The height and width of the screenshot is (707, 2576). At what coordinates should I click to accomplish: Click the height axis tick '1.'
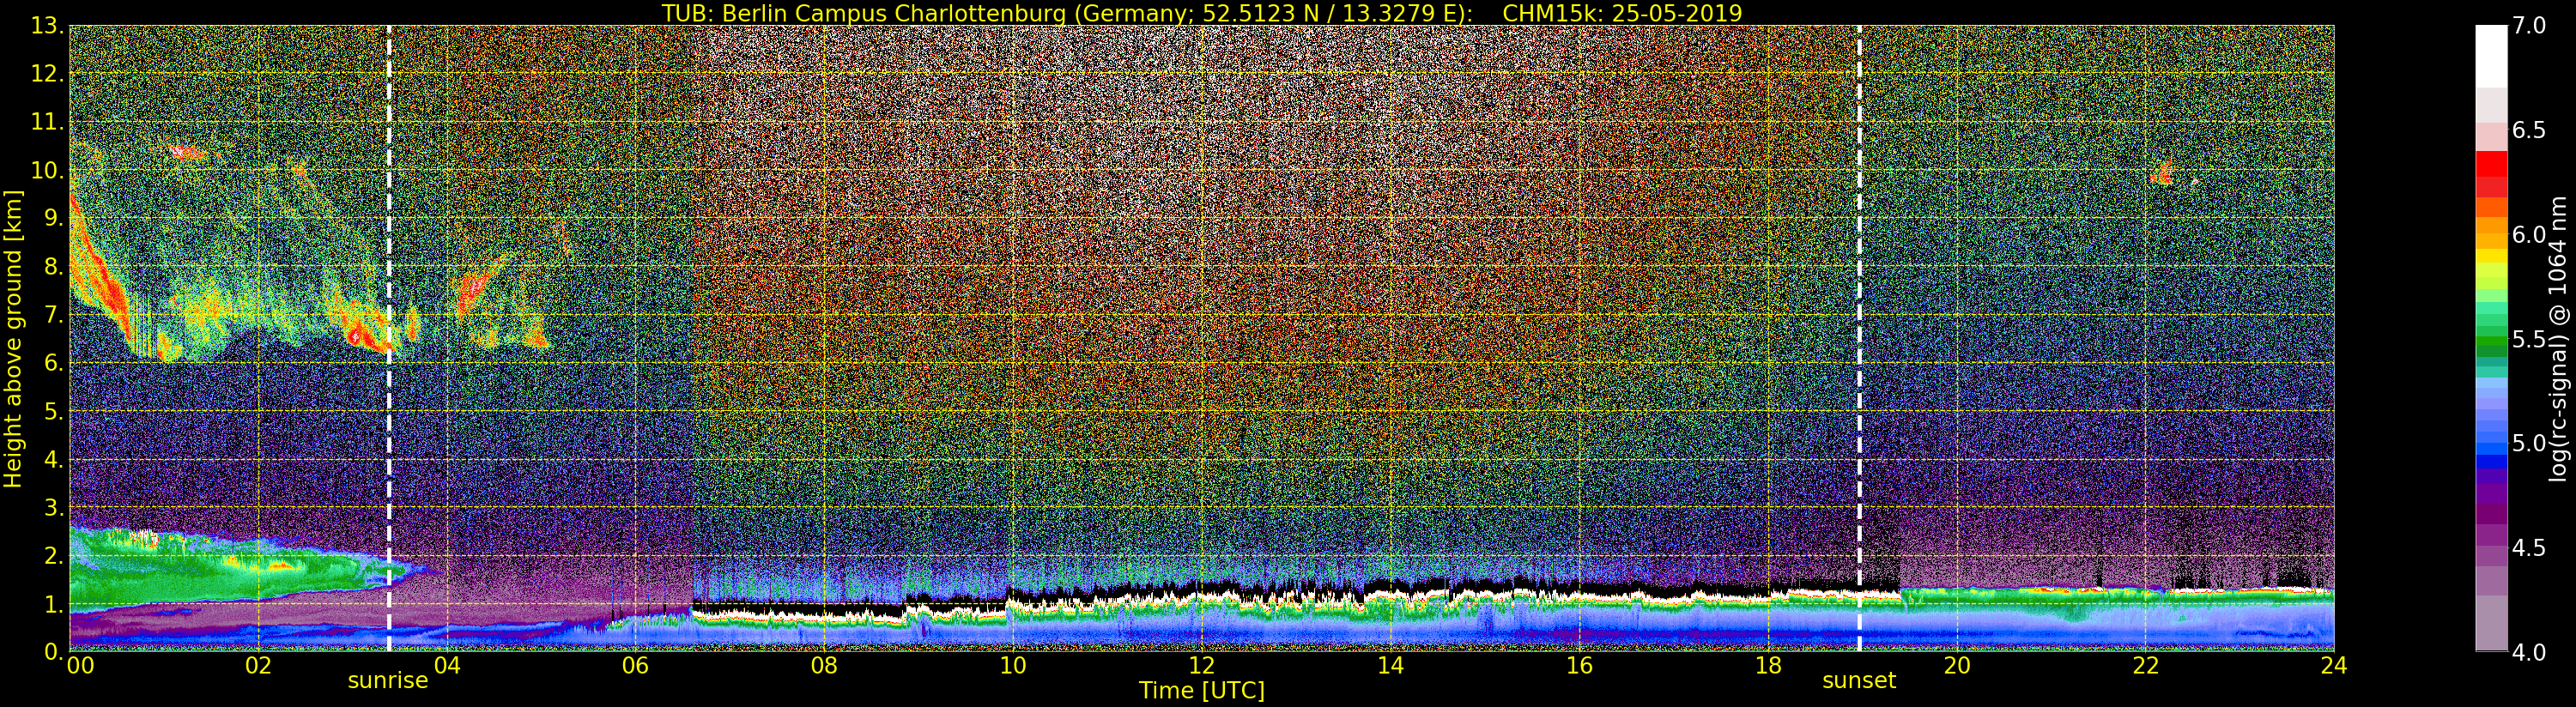tap(53, 603)
